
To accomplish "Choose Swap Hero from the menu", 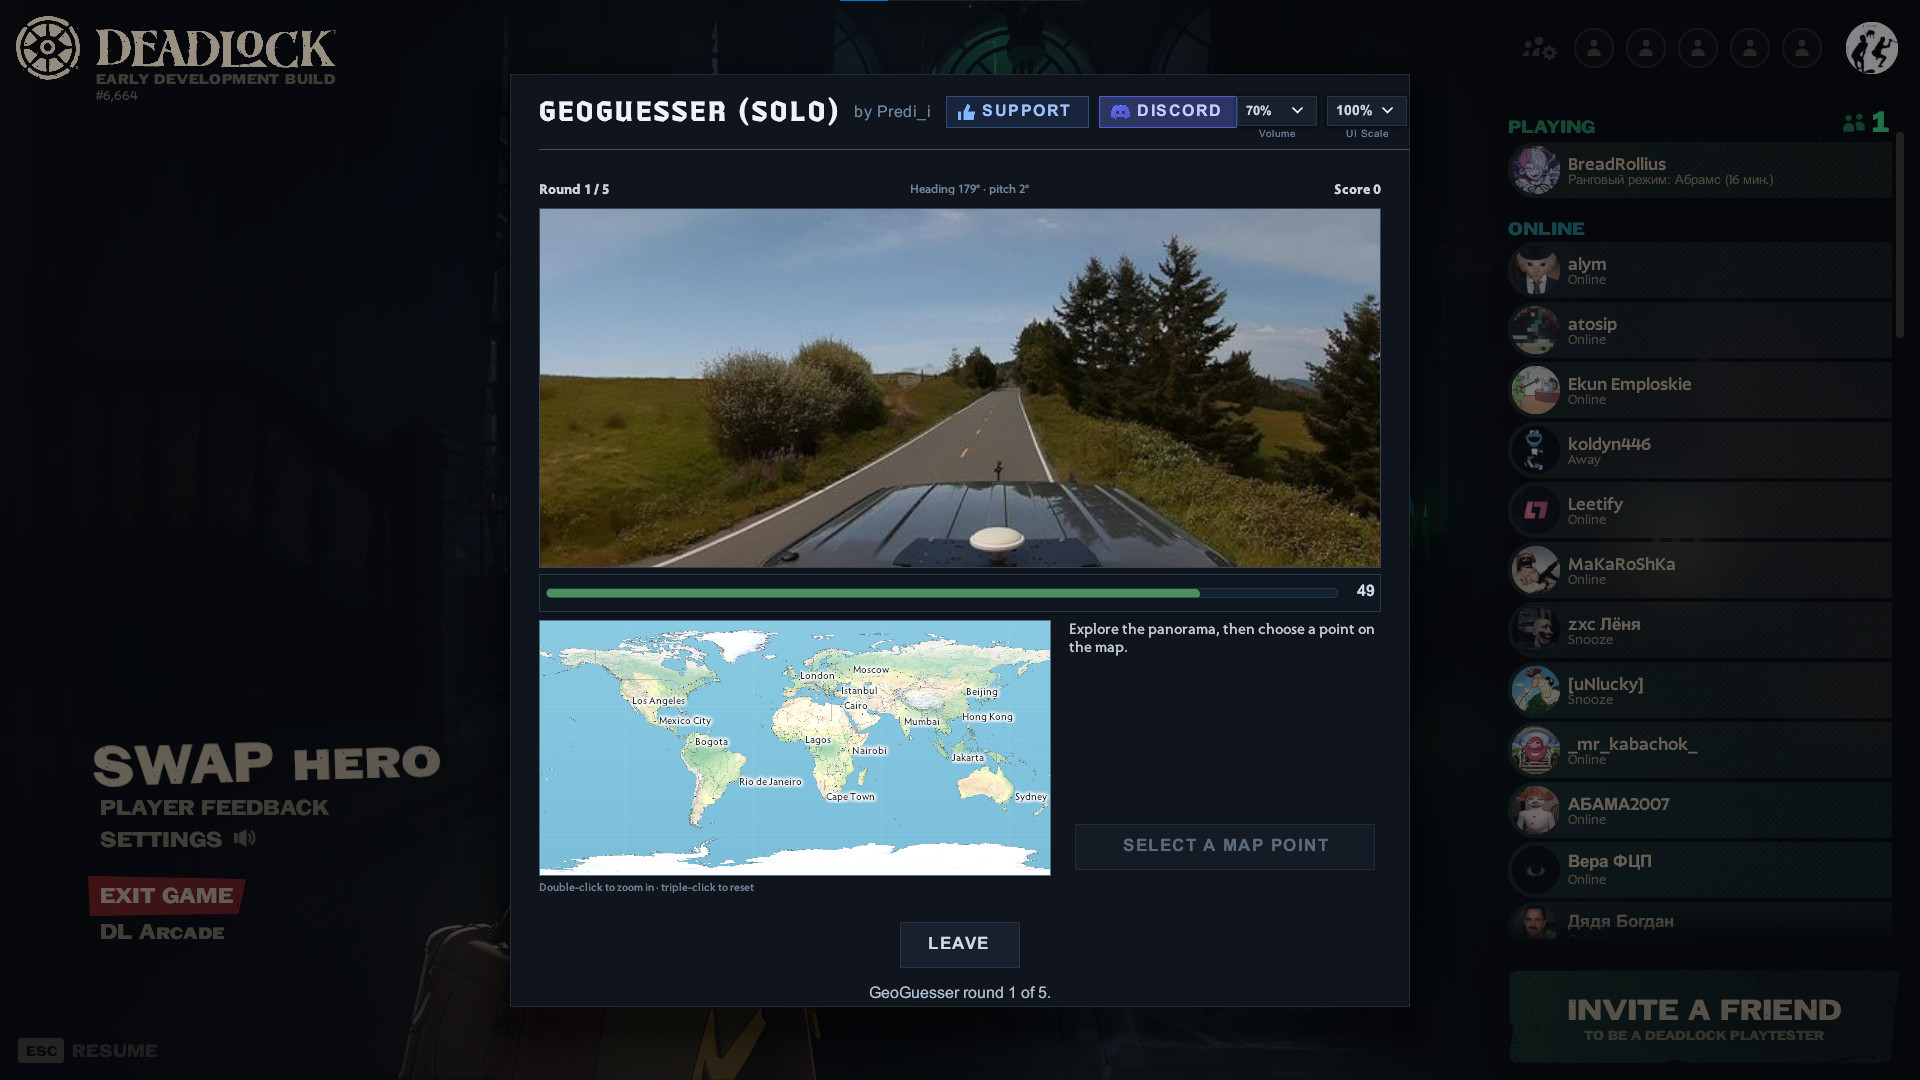I will pos(267,764).
